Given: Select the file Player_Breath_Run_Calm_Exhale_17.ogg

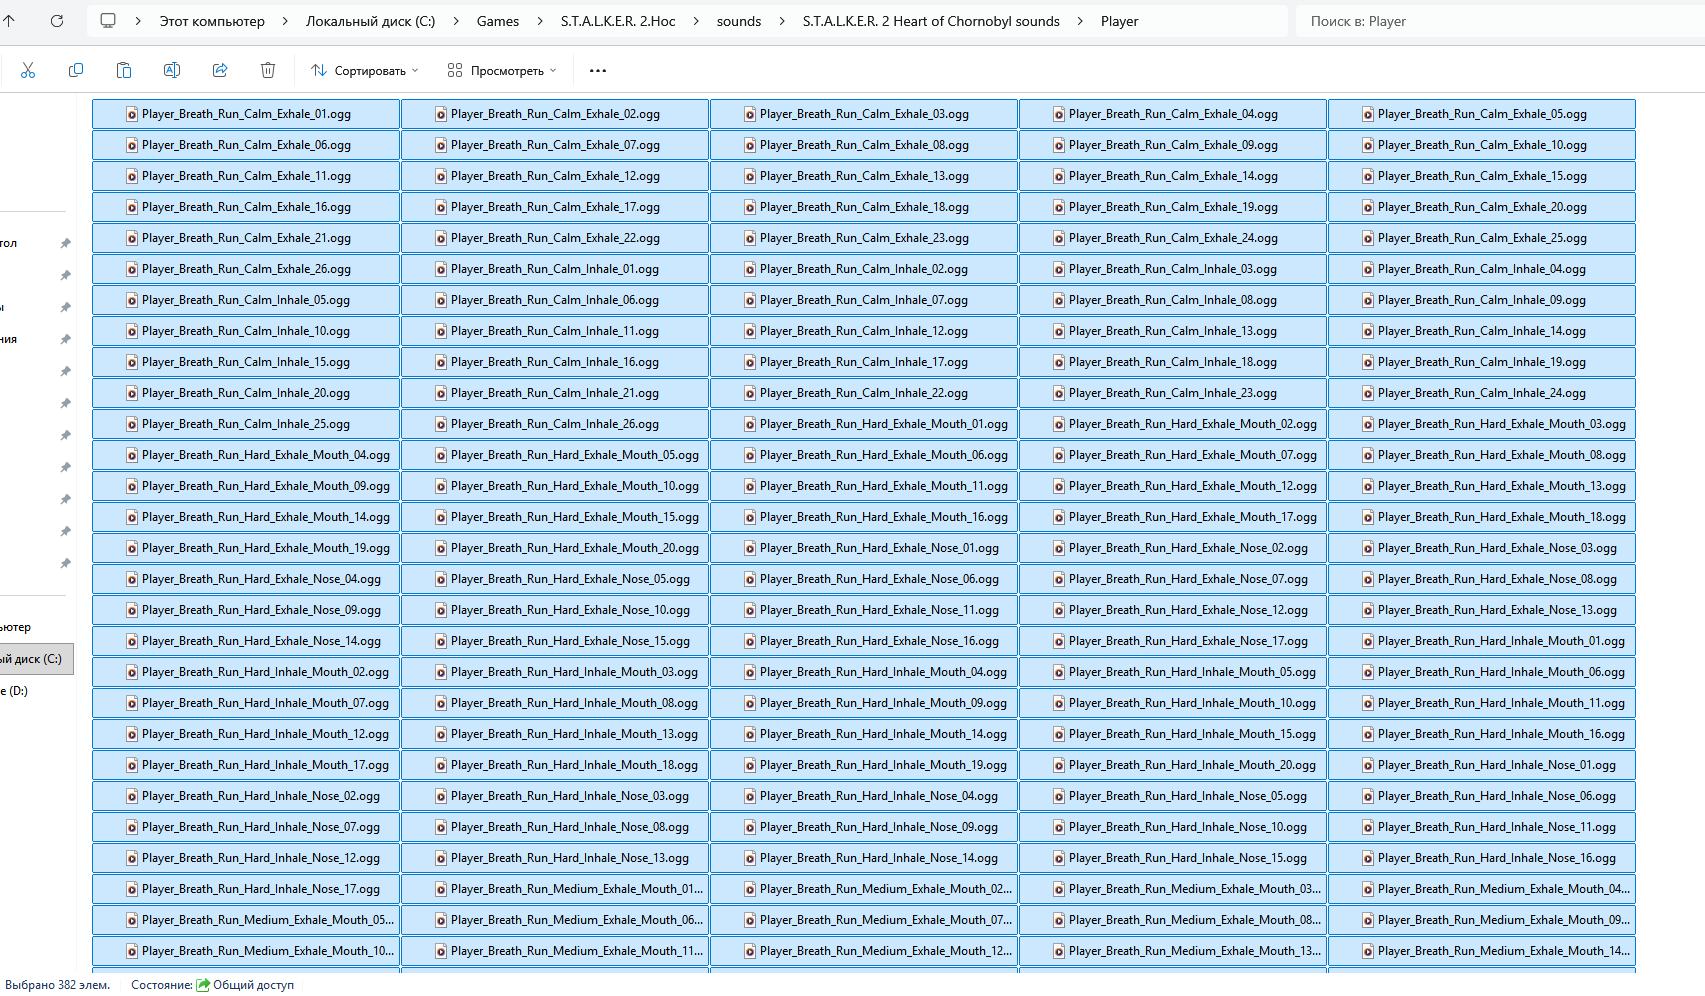Looking at the screenshot, I should 555,207.
